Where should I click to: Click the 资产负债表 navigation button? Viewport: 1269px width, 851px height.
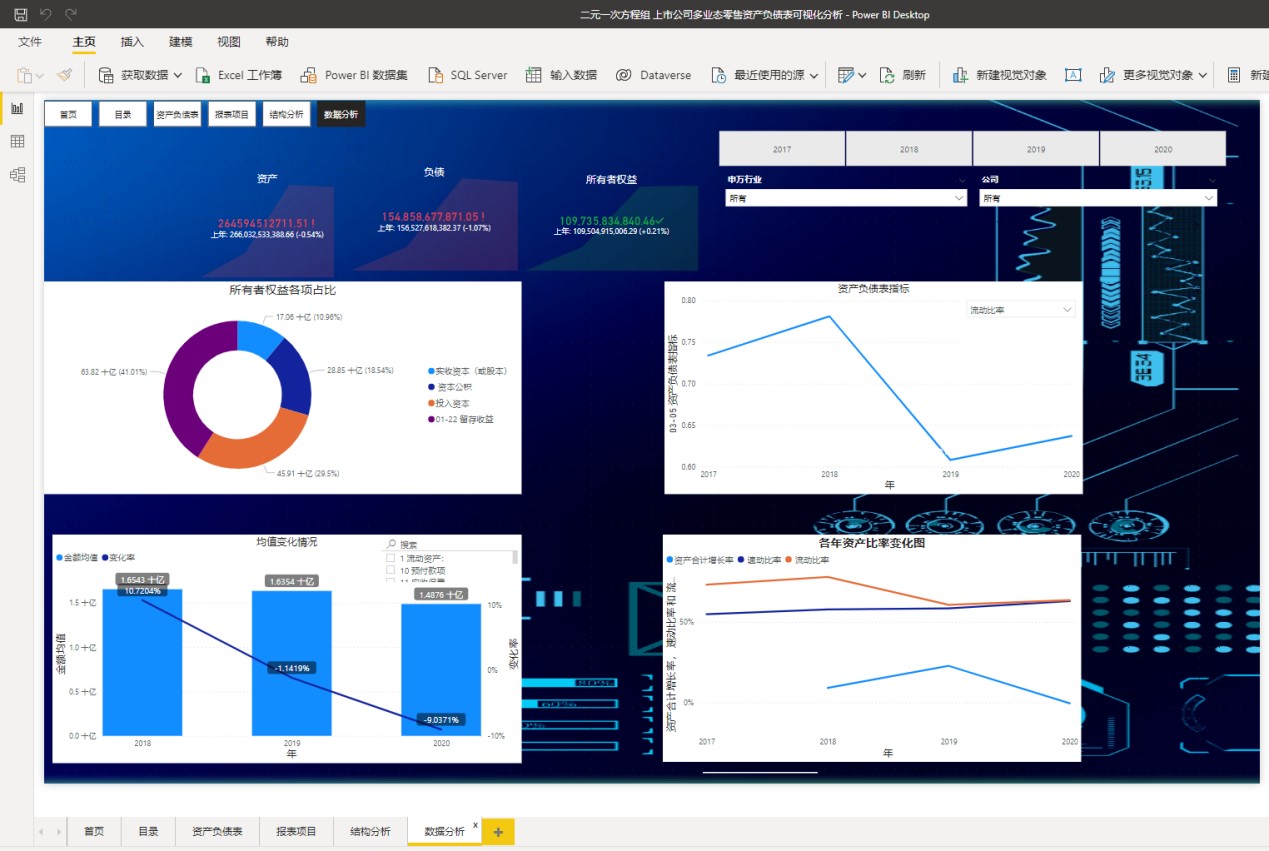click(x=177, y=114)
